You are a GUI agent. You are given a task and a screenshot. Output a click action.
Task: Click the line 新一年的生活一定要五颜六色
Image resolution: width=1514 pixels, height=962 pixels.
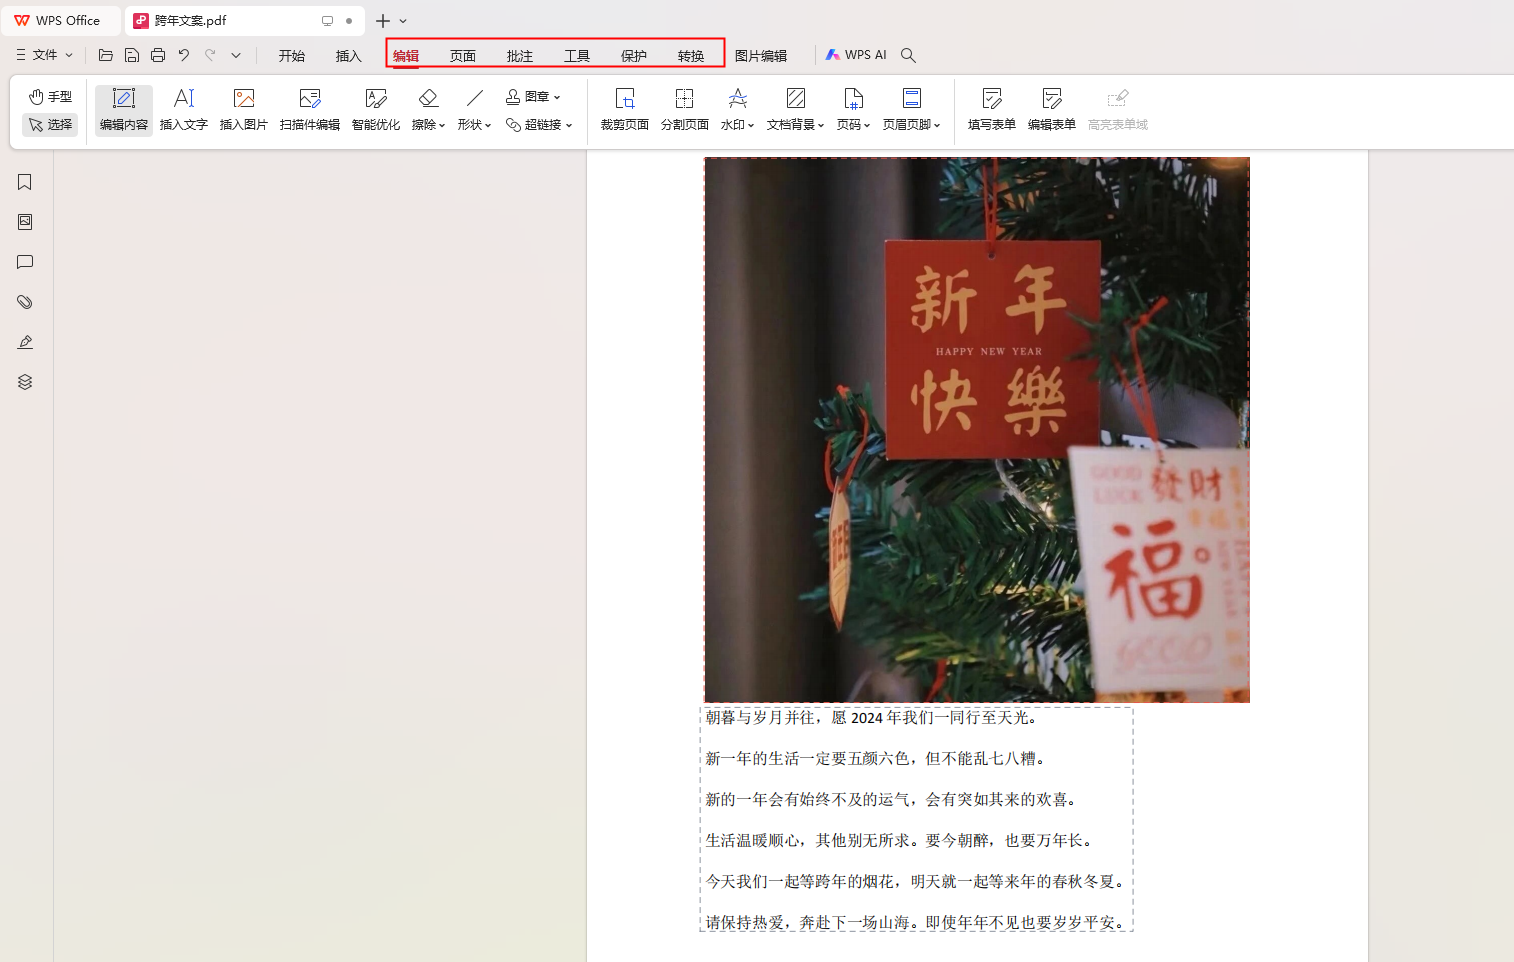coord(878,759)
